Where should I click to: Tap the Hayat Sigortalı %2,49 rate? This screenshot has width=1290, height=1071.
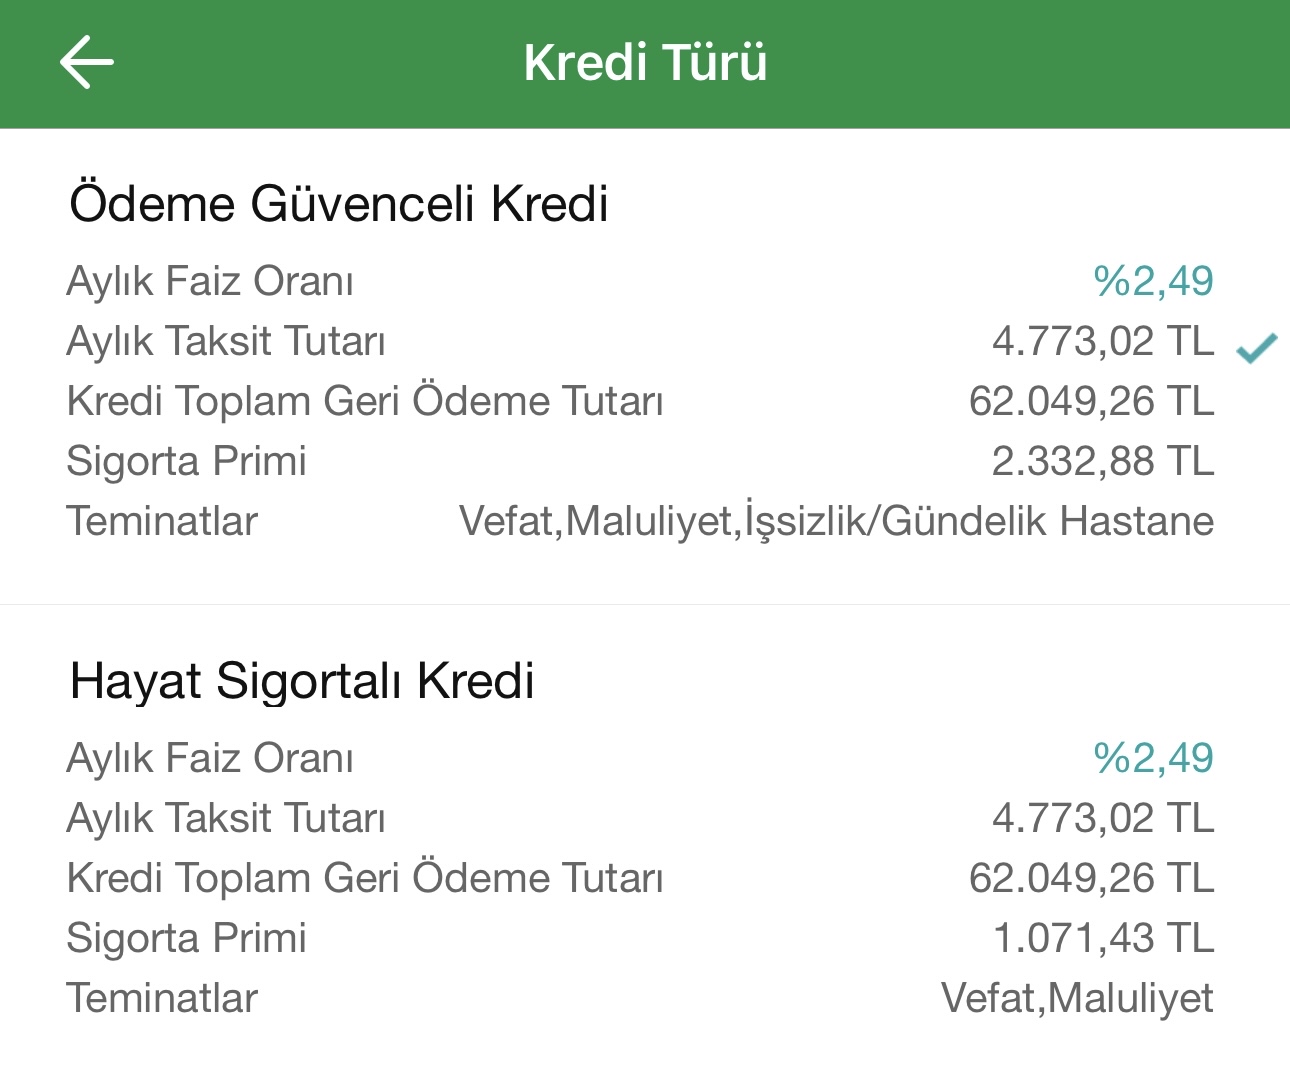click(x=1153, y=758)
